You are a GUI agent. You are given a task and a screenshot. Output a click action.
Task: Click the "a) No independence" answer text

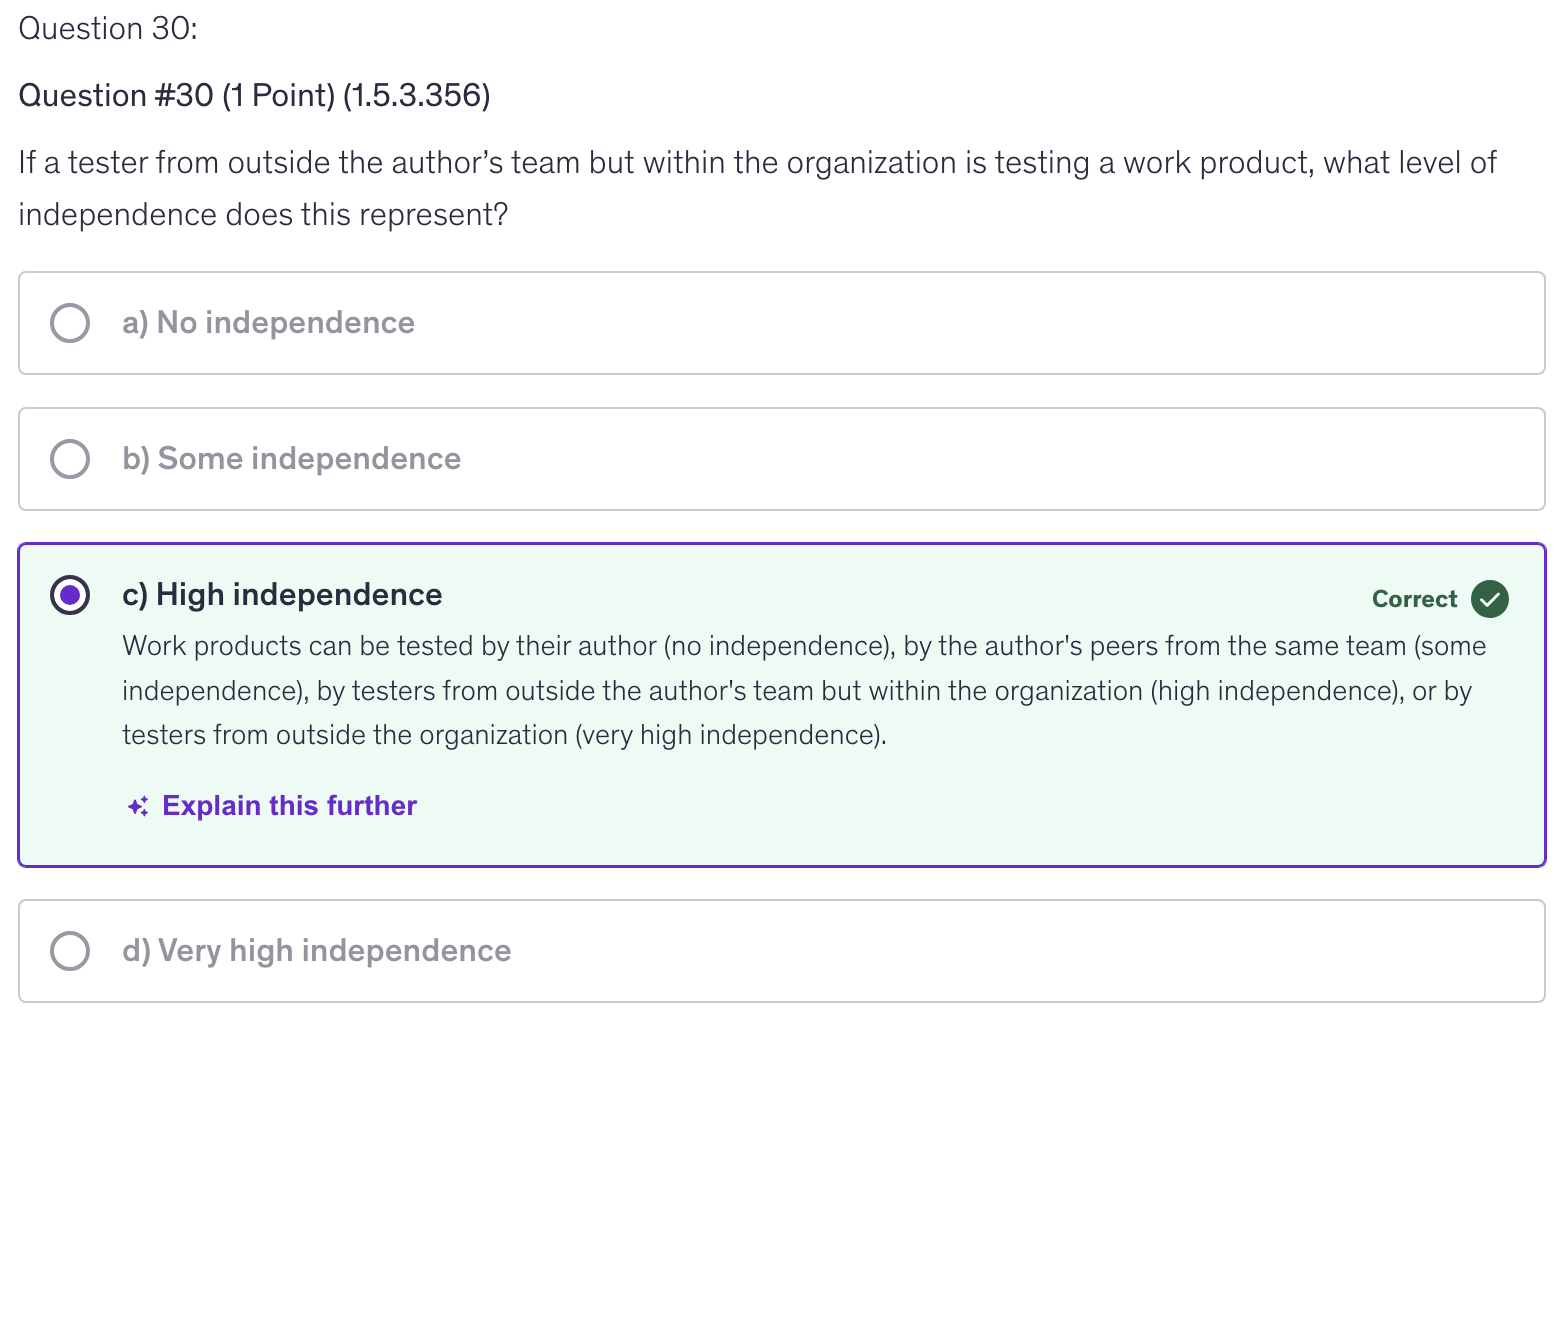click(x=268, y=323)
